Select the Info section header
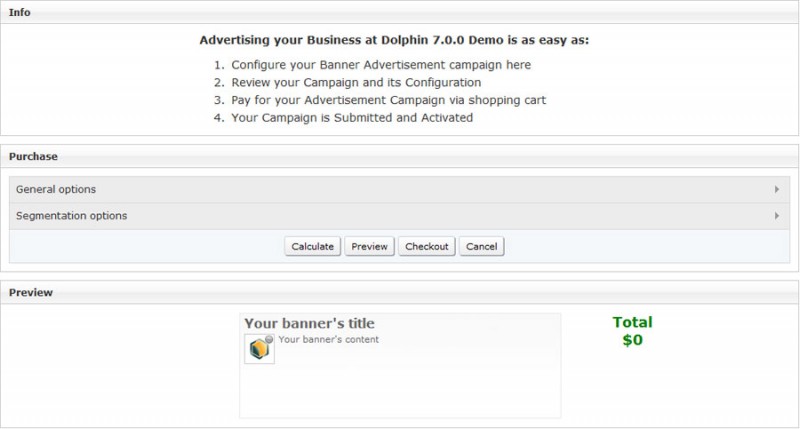This screenshot has height=429, width=800. coord(19,12)
